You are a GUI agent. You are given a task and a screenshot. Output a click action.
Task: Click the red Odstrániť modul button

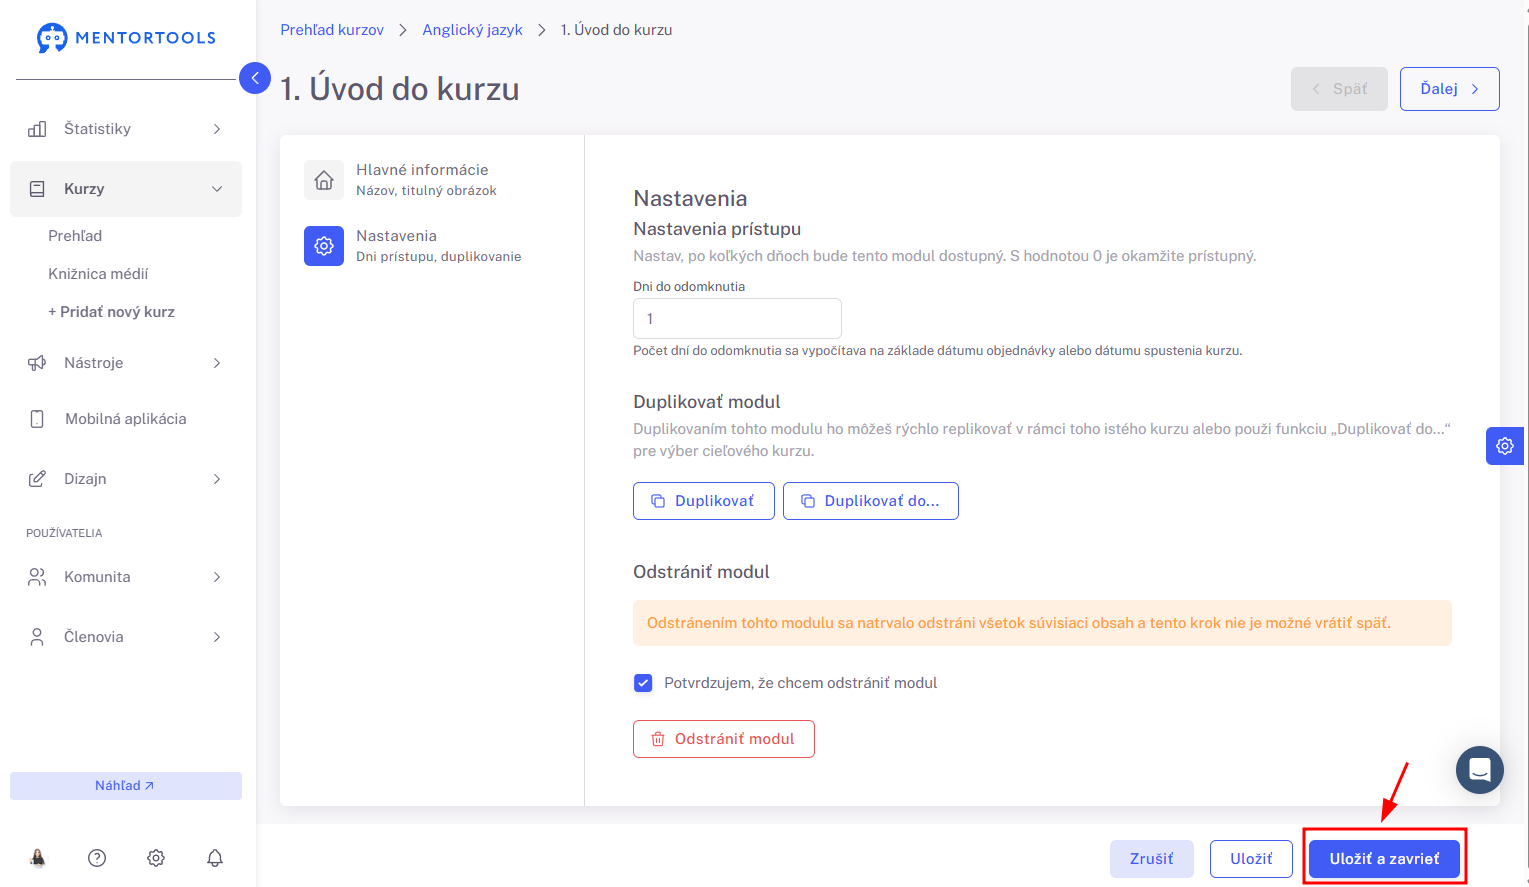pos(724,739)
